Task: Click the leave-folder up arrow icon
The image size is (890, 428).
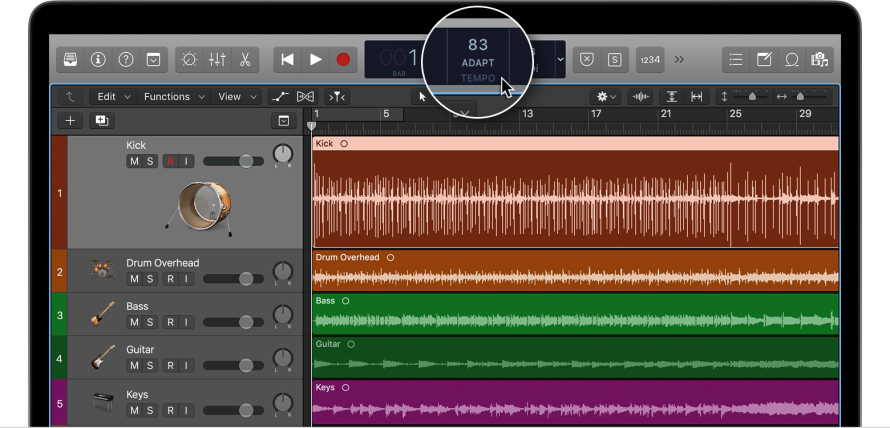Action: click(x=70, y=97)
